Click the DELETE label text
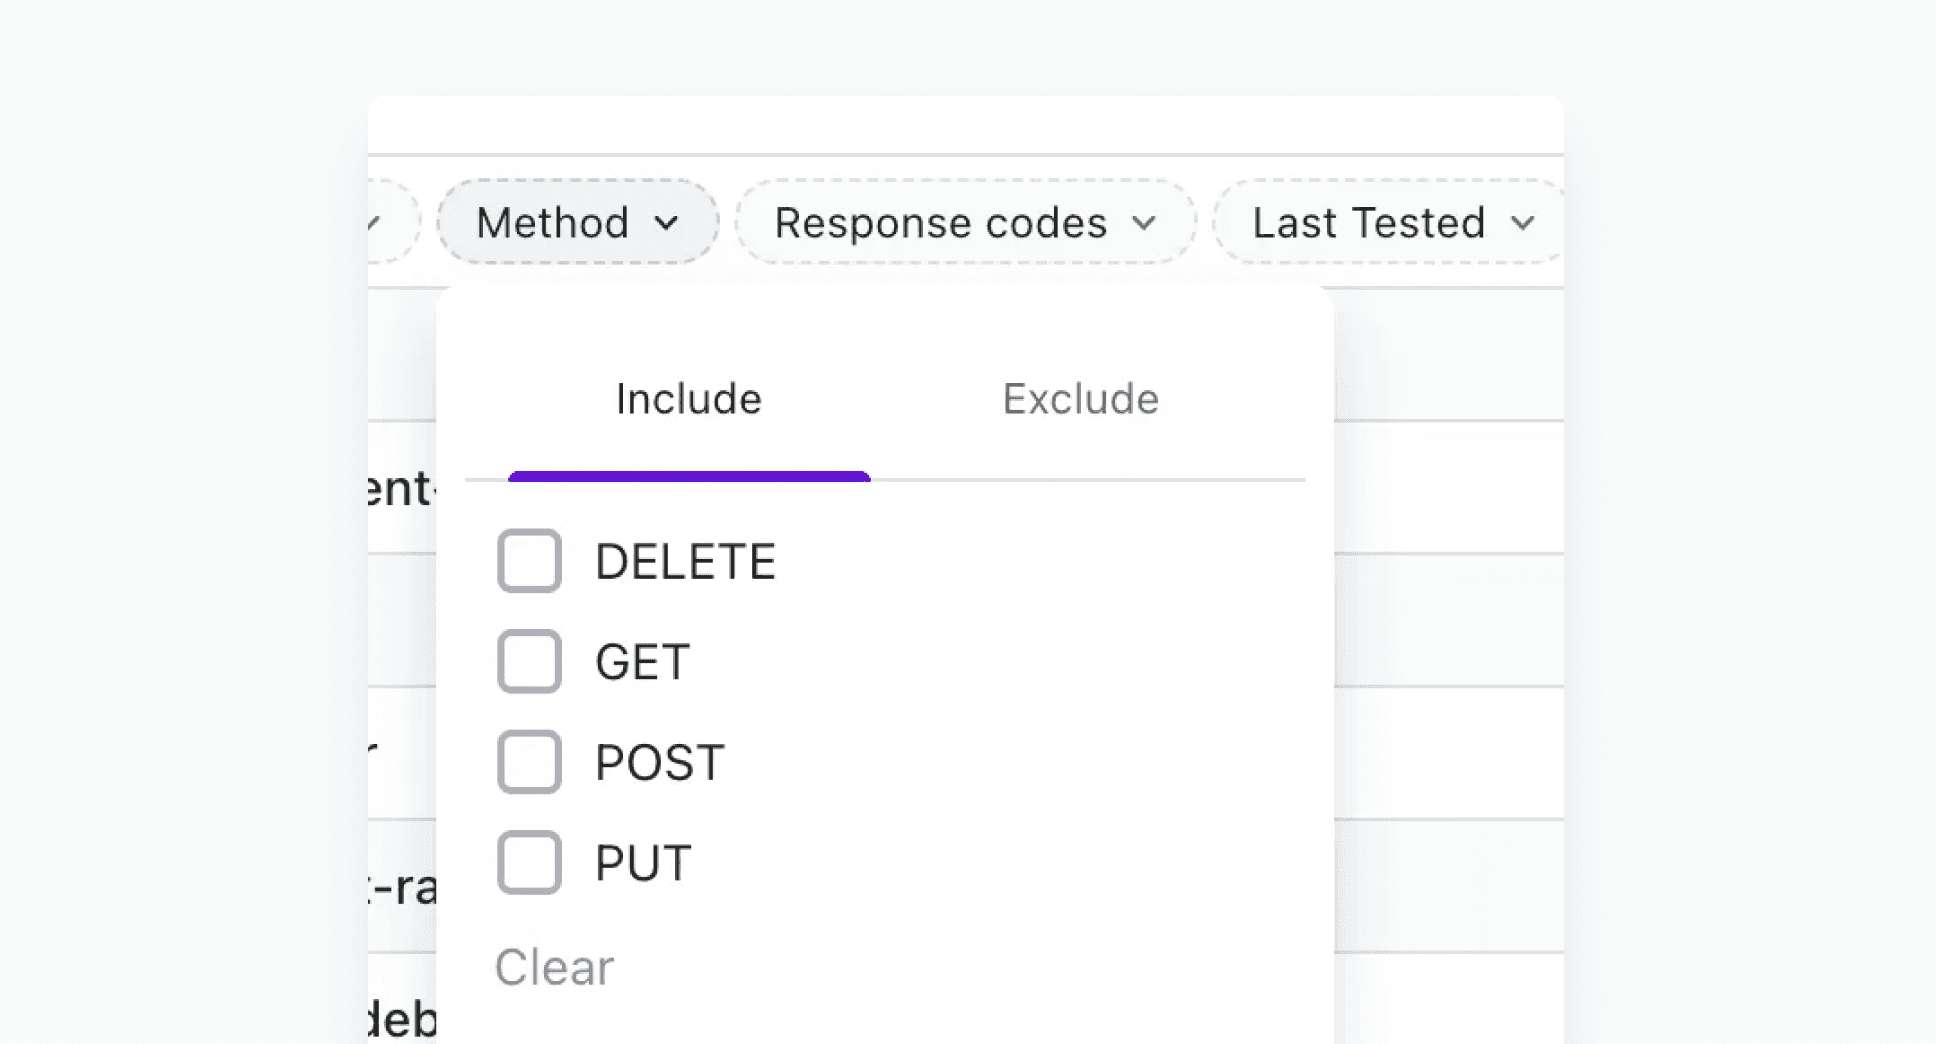1936x1044 pixels. (685, 561)
